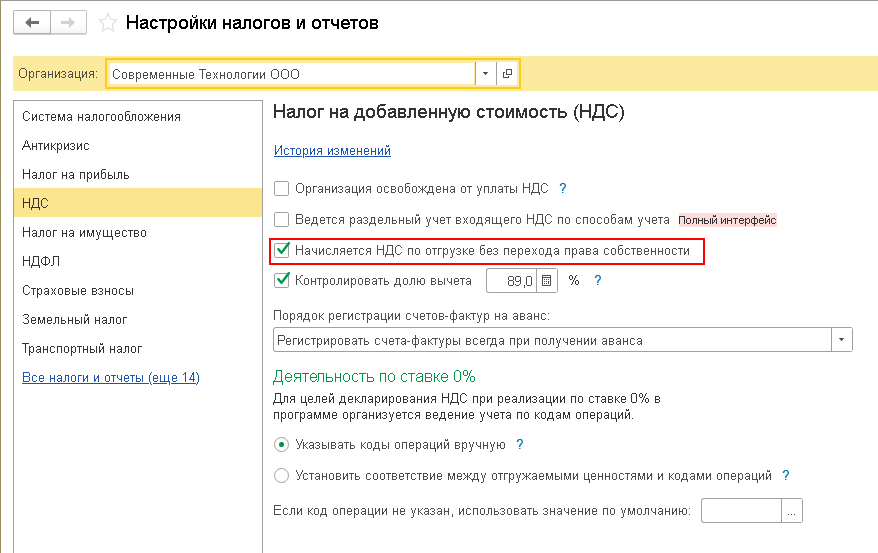Open calculator icon in deduction share field
This screenshot has height=553, width=878.
[546, 281]
